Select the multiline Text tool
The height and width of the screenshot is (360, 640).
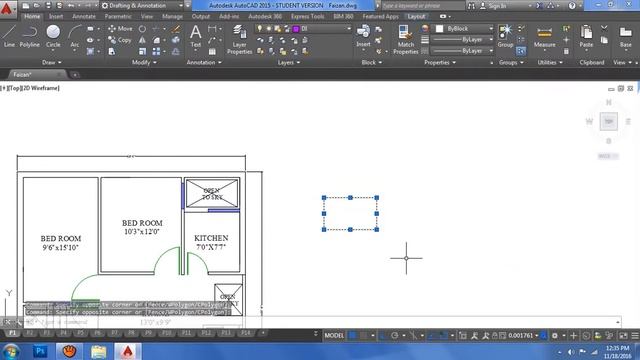[x=196, y=36]
